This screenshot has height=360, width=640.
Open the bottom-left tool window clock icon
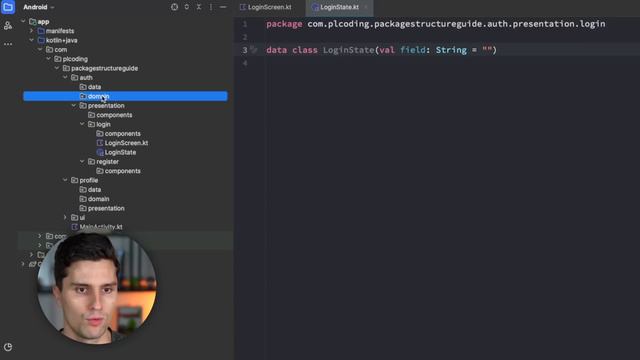pos(8,347)
